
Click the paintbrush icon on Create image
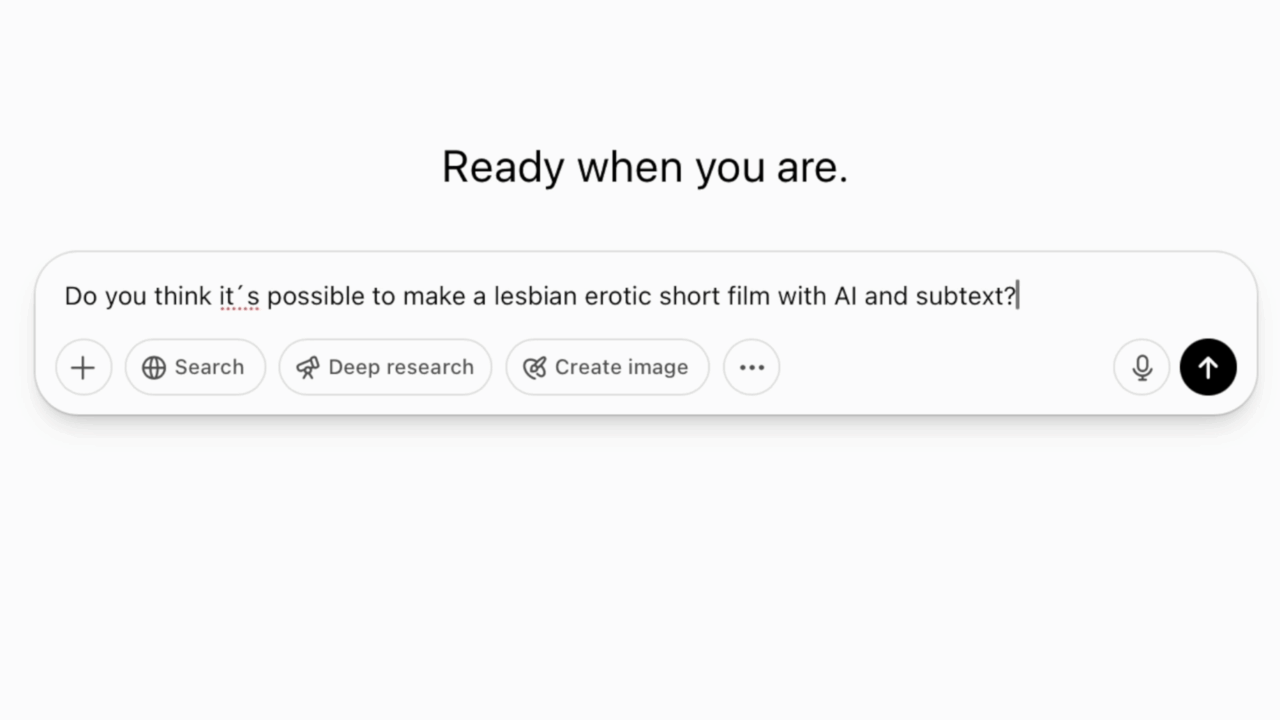[534, 367]
